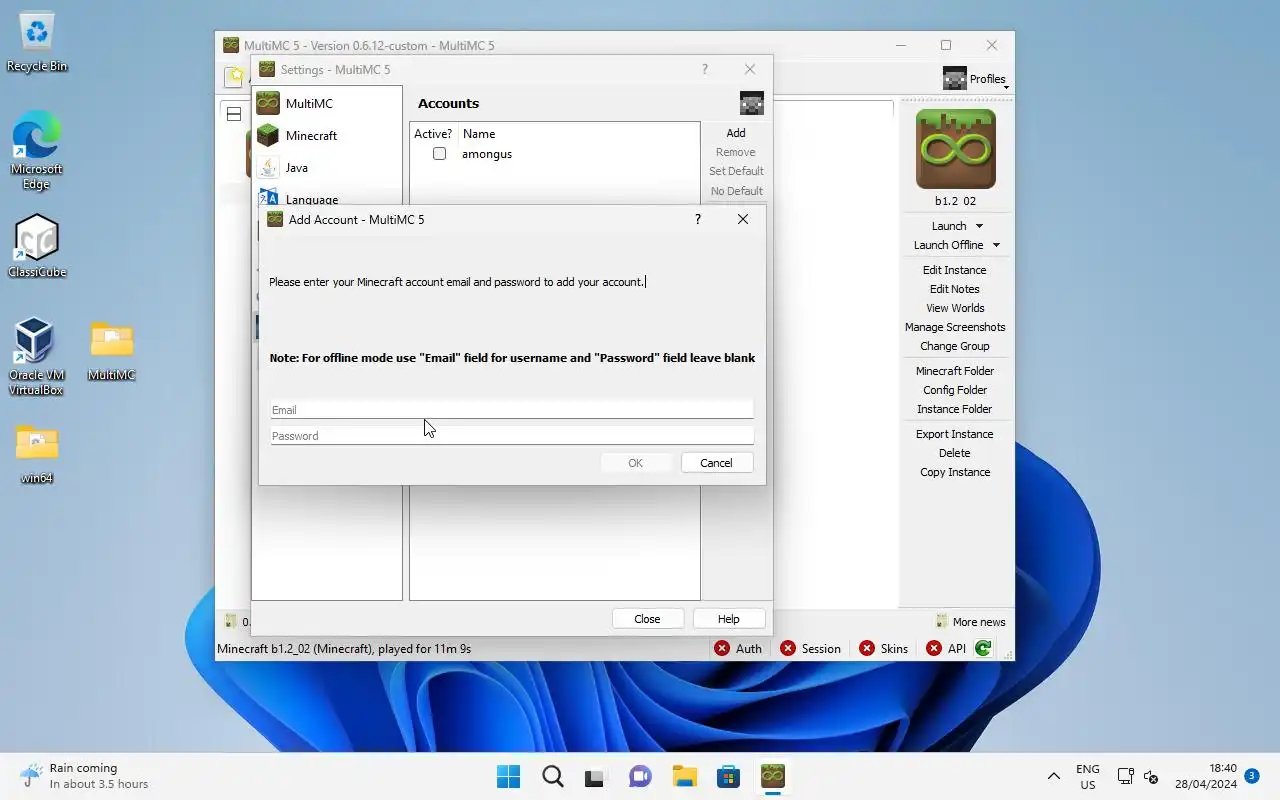Screen dimensions: 1280x800
Task: Open the win64 desktop folder
Action: click(37, 453)
